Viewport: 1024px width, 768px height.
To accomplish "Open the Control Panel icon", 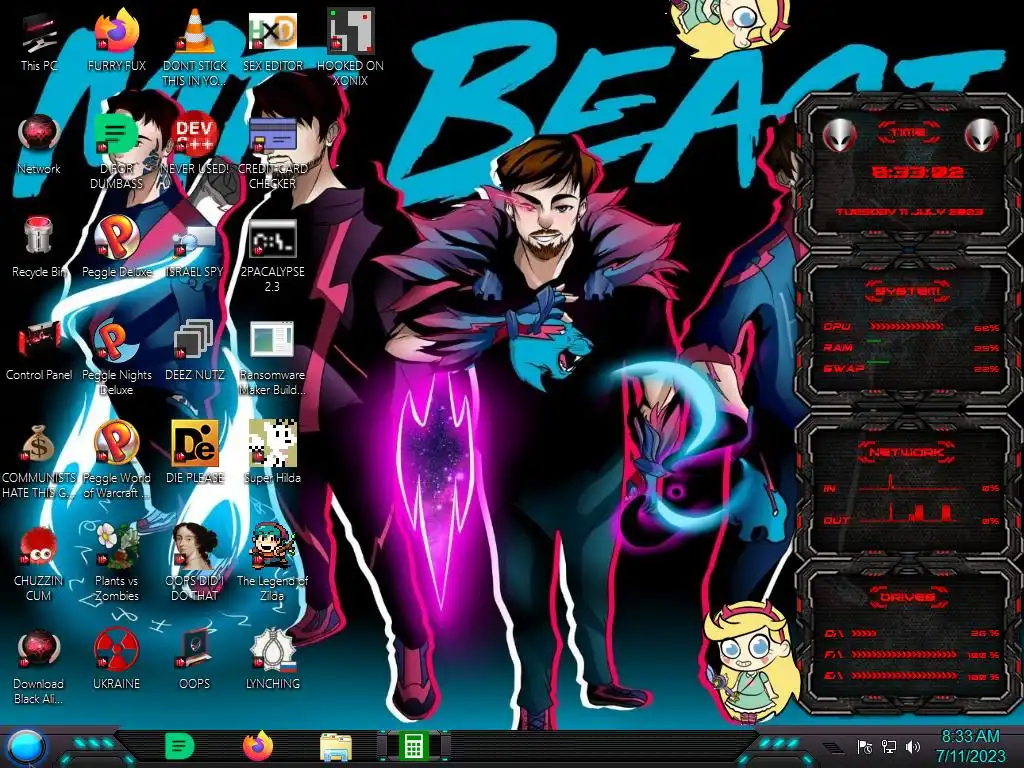I will pyautogui.click(x=39, y=351).
